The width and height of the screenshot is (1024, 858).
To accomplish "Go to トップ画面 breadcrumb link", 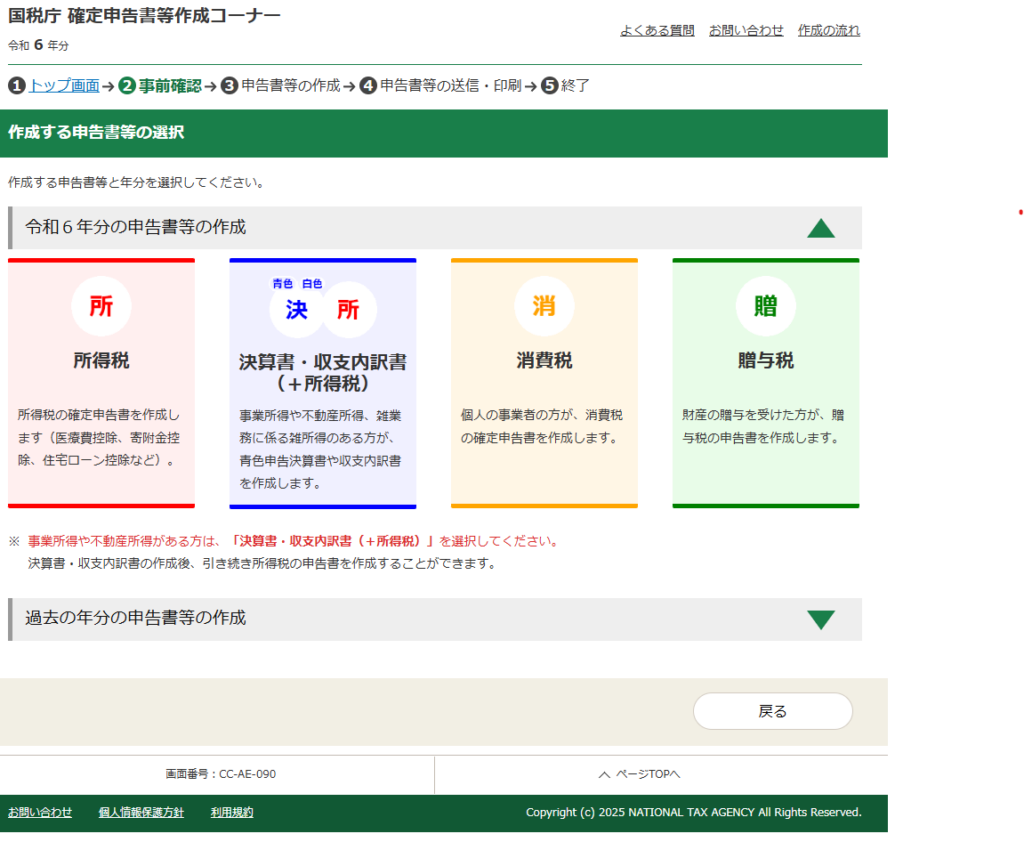I will [x=64, y=86].
